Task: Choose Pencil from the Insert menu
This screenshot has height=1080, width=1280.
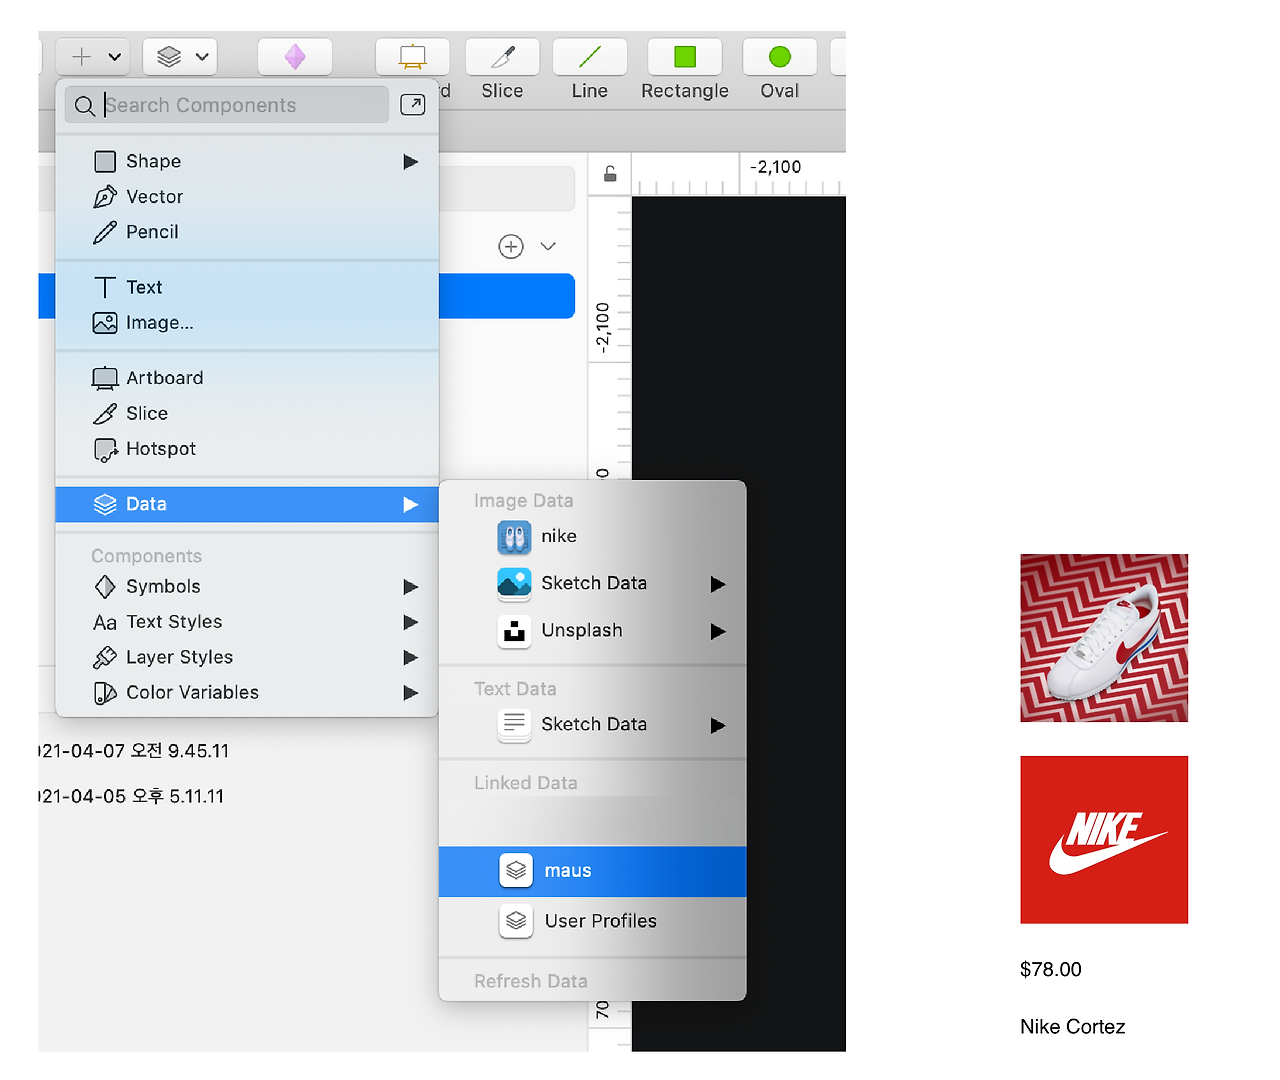Action: click(247, 232)
